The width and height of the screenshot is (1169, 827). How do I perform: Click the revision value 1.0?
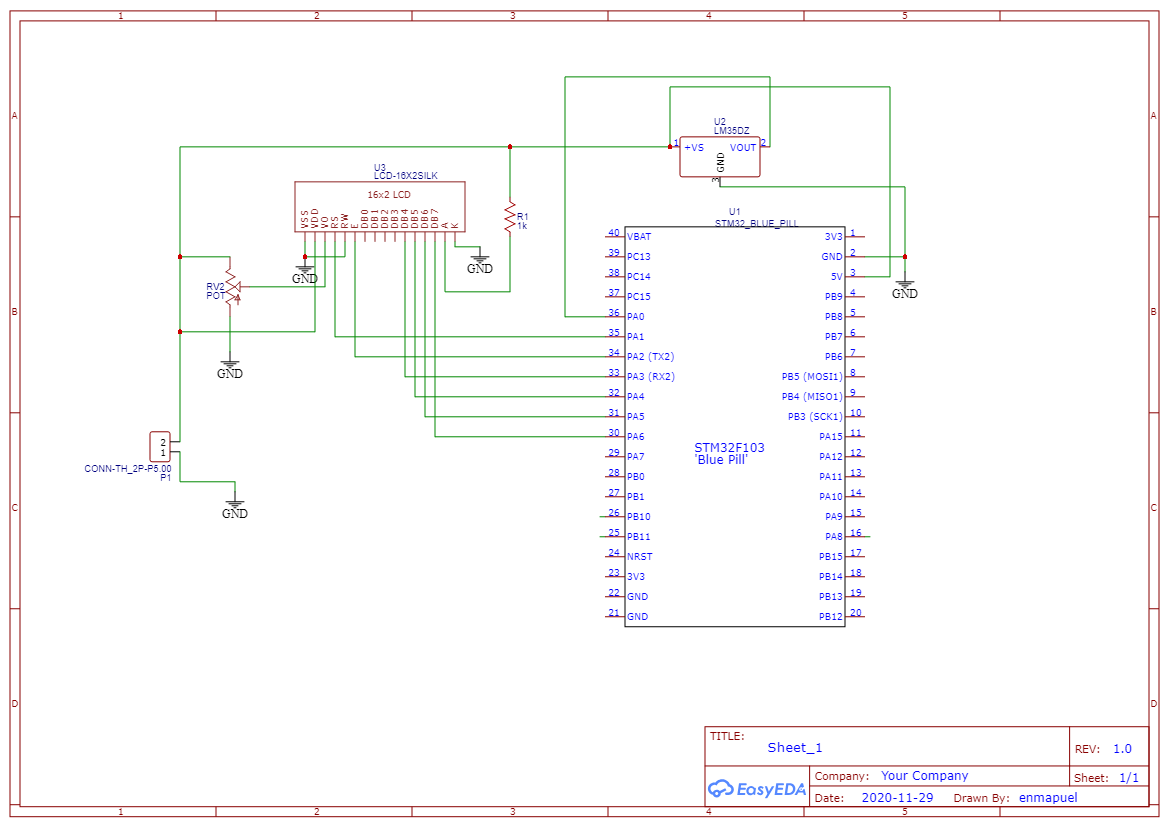pos(1125,747)
